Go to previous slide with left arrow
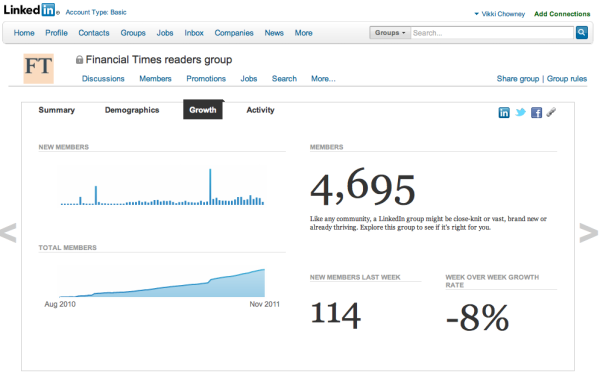600x376 pixels. [x=8, y=233]
